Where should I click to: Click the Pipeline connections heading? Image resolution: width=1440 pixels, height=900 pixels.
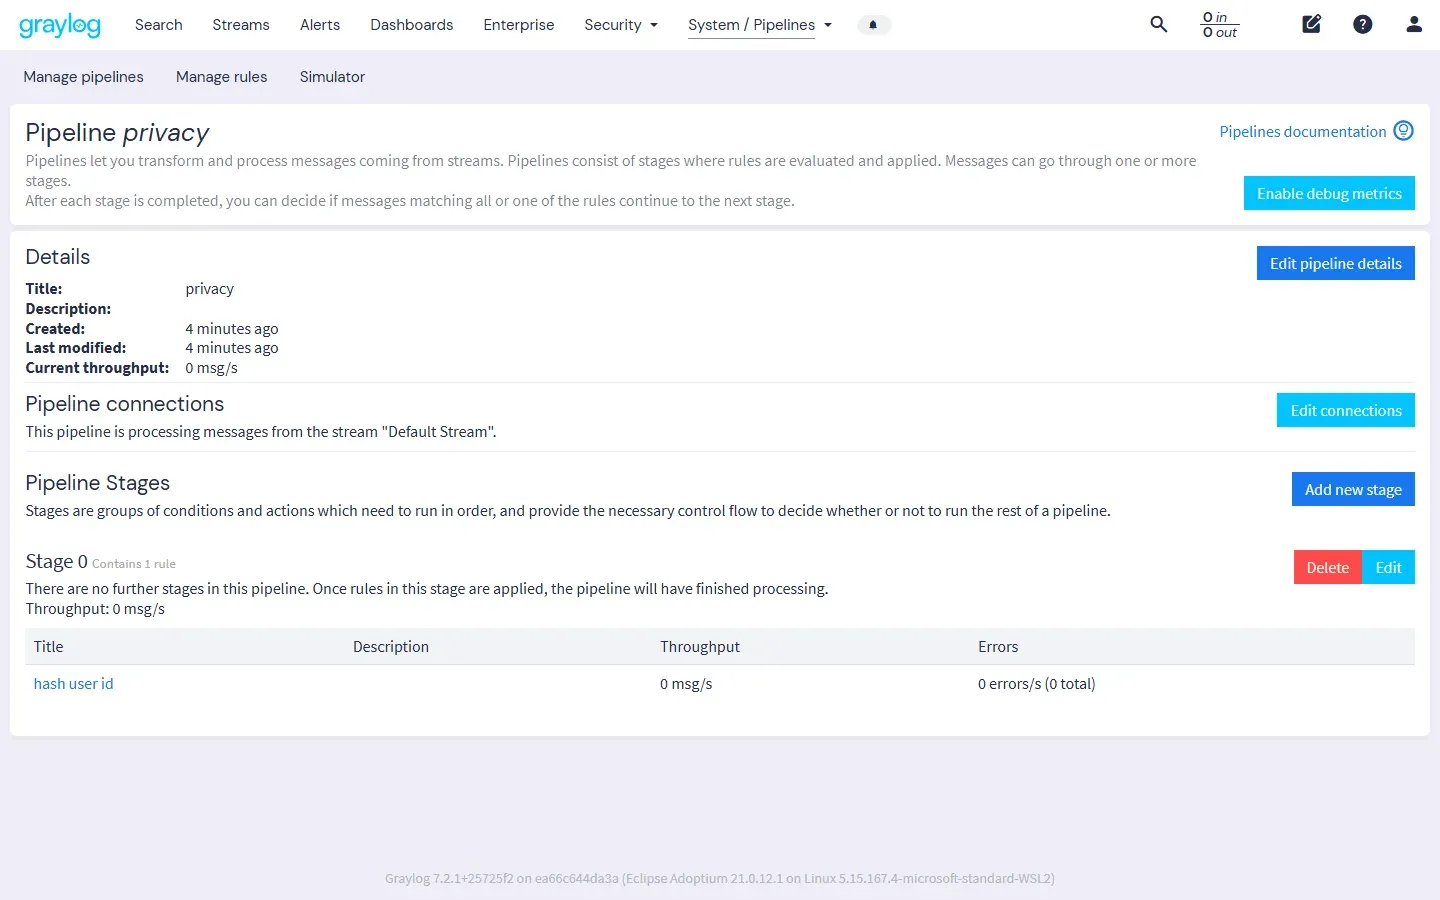tap(124, 404)
